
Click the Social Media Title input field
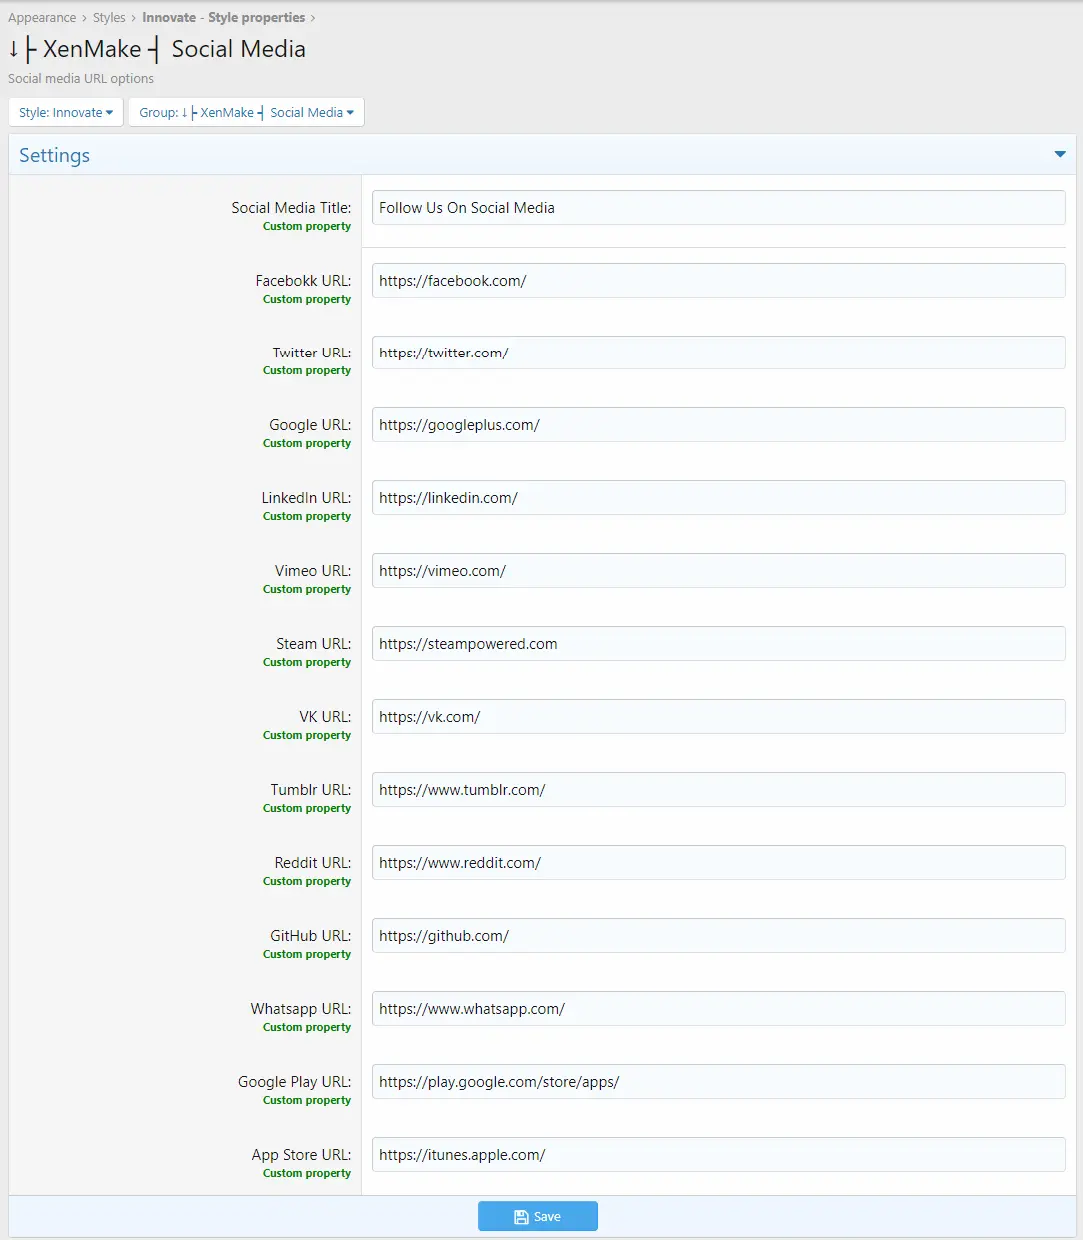[x=718, y=208]
